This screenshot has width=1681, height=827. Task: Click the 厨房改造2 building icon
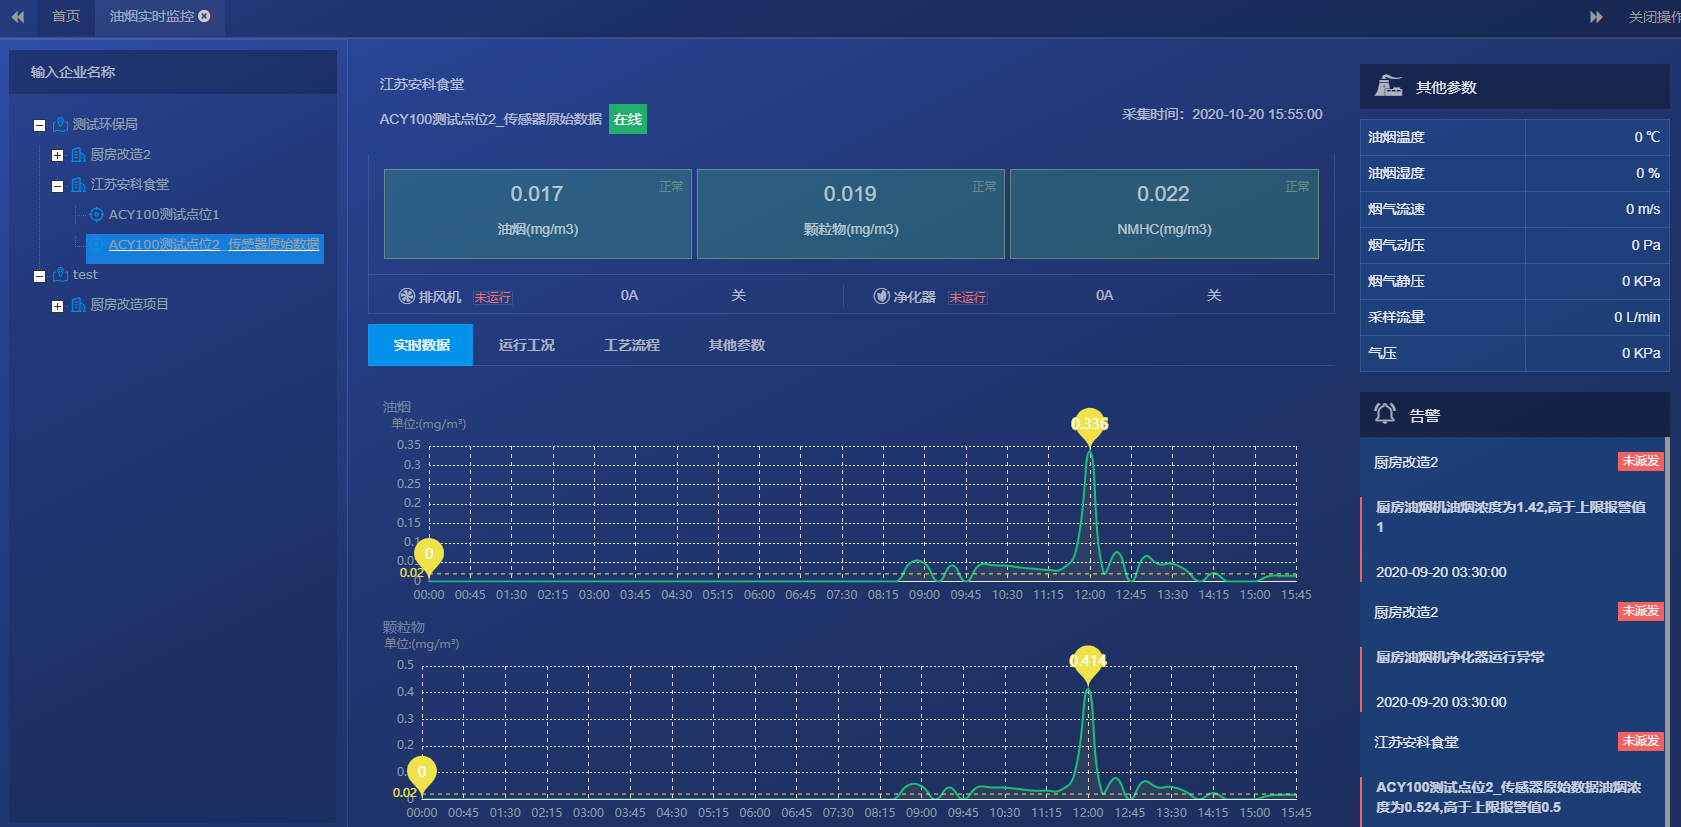78,154
